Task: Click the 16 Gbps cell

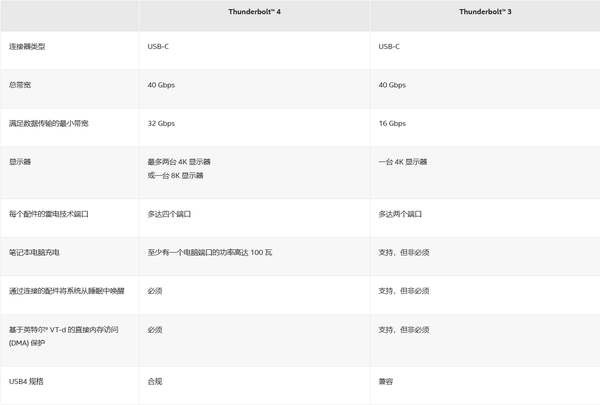Action: tap(392, 123)
